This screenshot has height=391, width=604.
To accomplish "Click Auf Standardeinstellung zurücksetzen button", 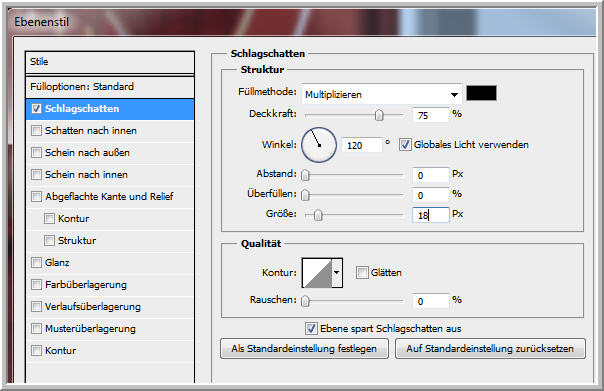I will pyautogui.click(x=490, y=349).
